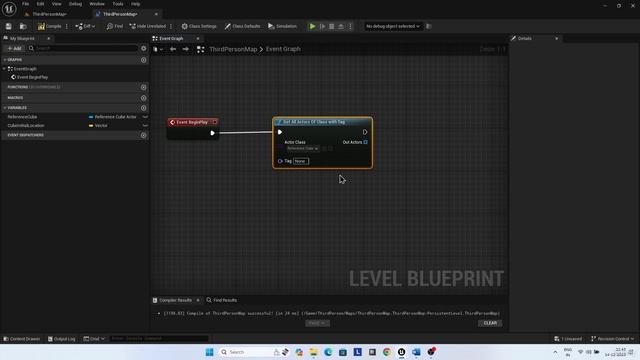
Task: Open the Debug menu
Action: pyautogui.click(x=75, y=4)
